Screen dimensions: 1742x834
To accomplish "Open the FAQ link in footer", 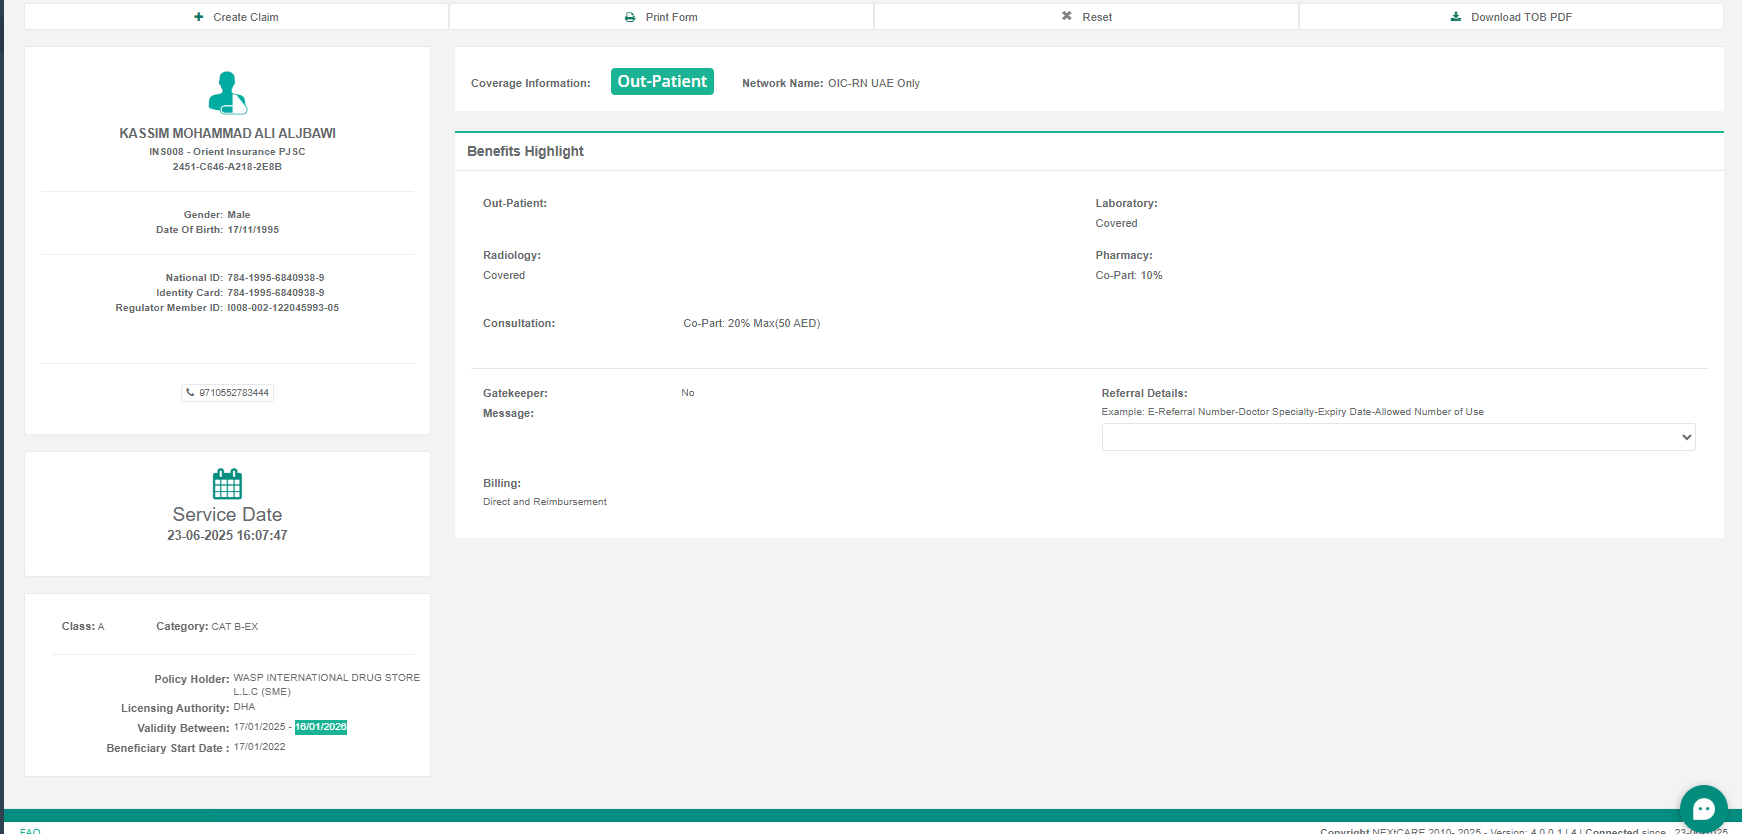I will click(x=30, y=830).
